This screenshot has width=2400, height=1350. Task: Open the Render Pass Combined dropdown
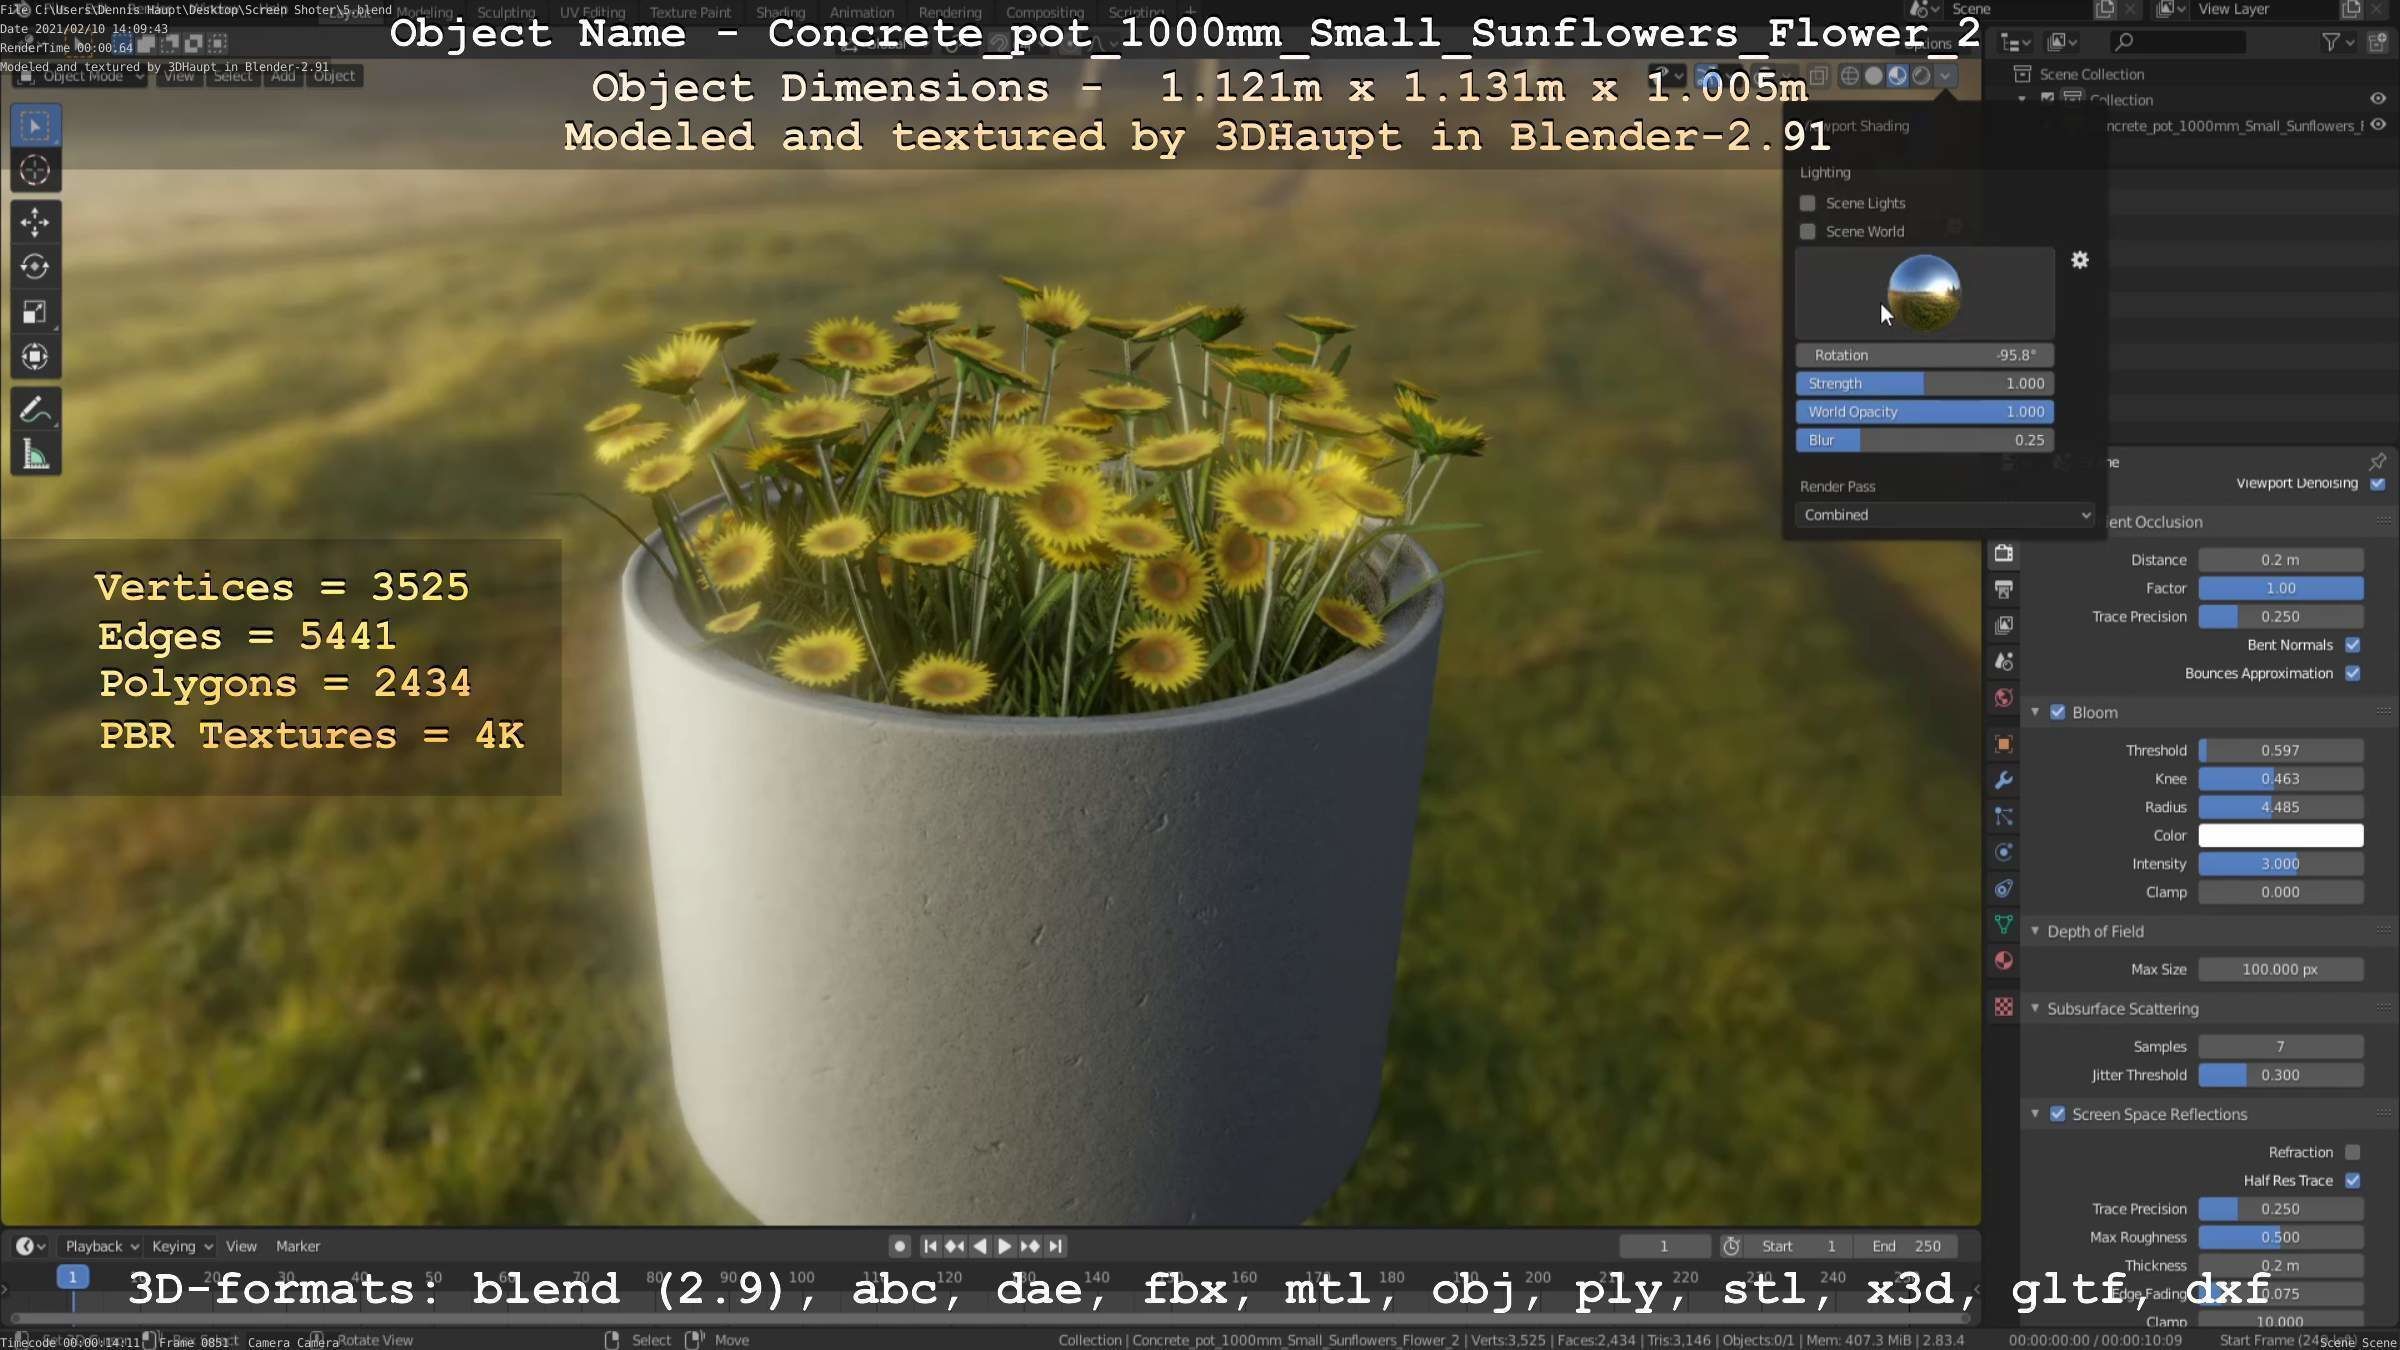pyautogui.click(x=1945, y=515)
